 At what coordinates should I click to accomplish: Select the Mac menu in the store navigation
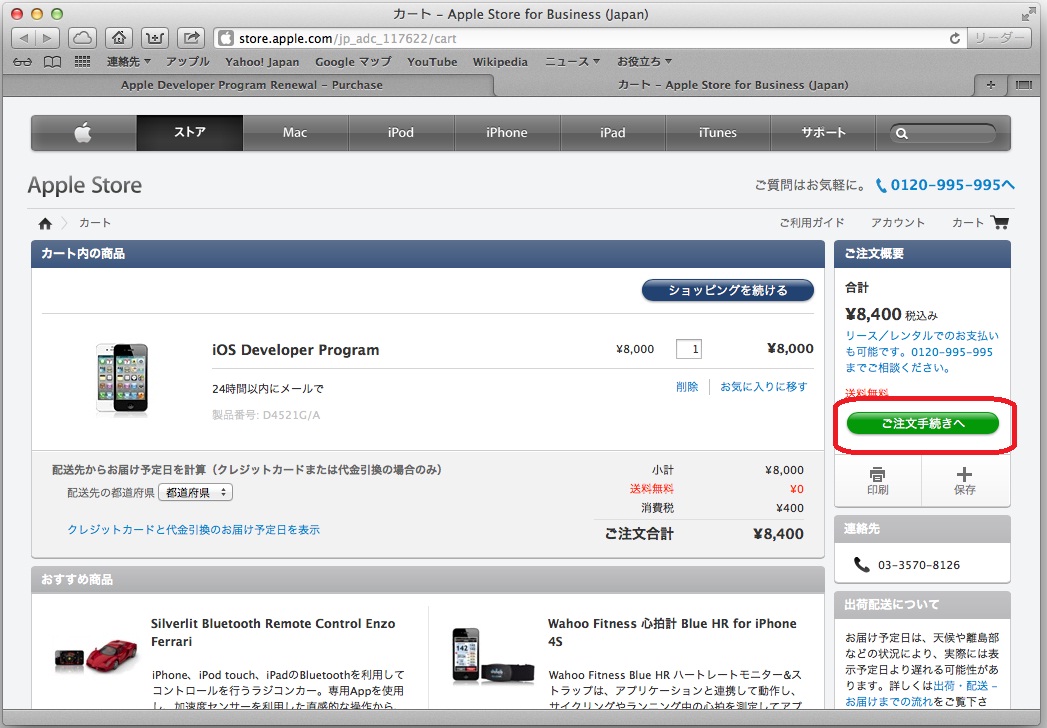pyautogui.click(x=295, y=133)
